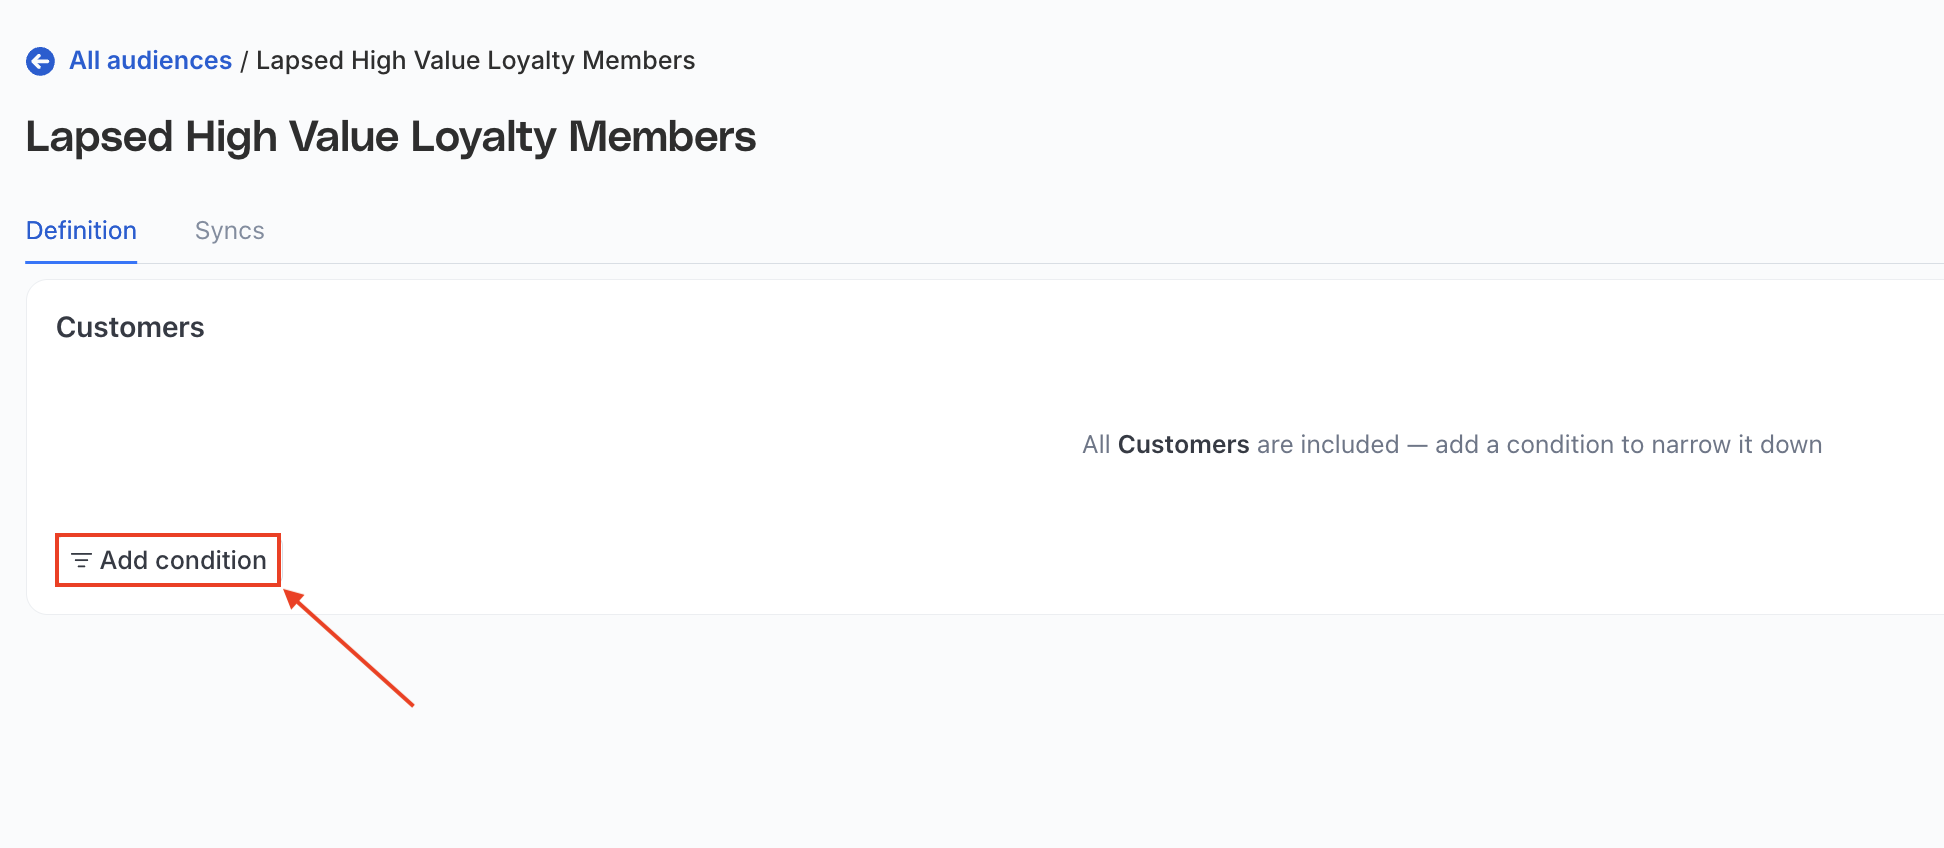Open the All audiences breadcrumb link
The image size is (1944, 848).
[x=150, y=61]
